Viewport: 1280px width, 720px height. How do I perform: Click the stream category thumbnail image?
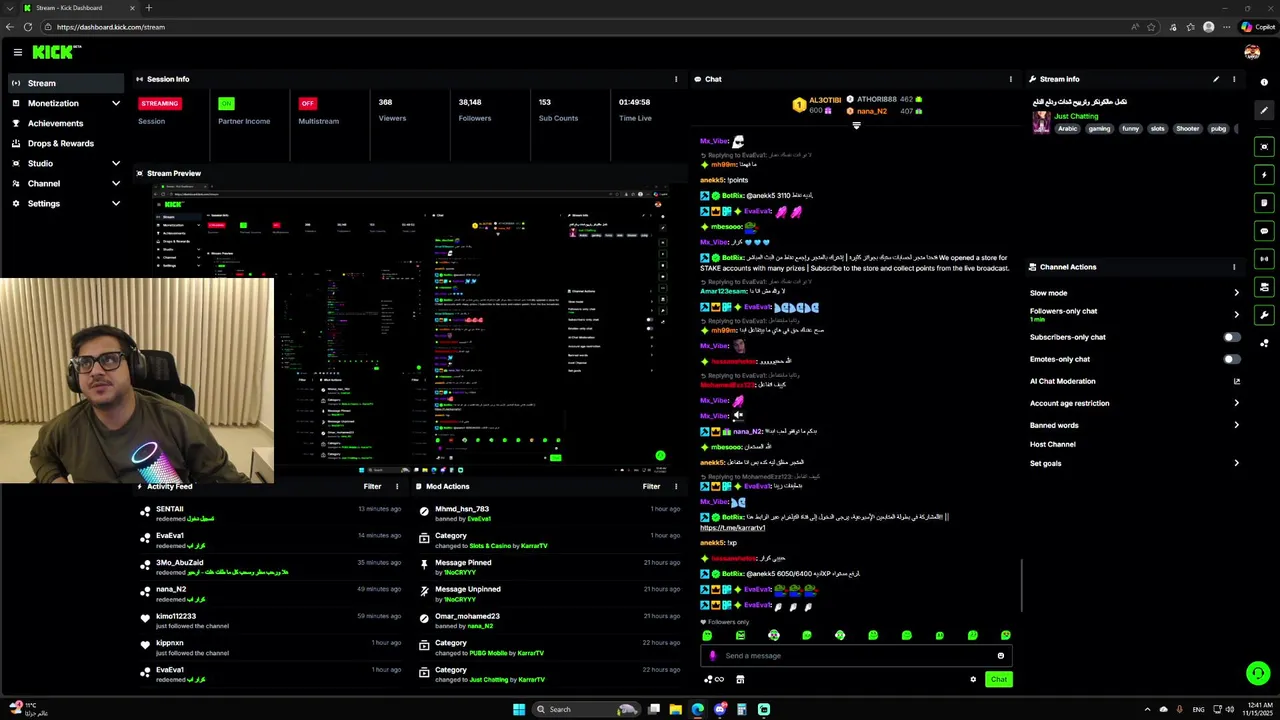[1041, 122]
